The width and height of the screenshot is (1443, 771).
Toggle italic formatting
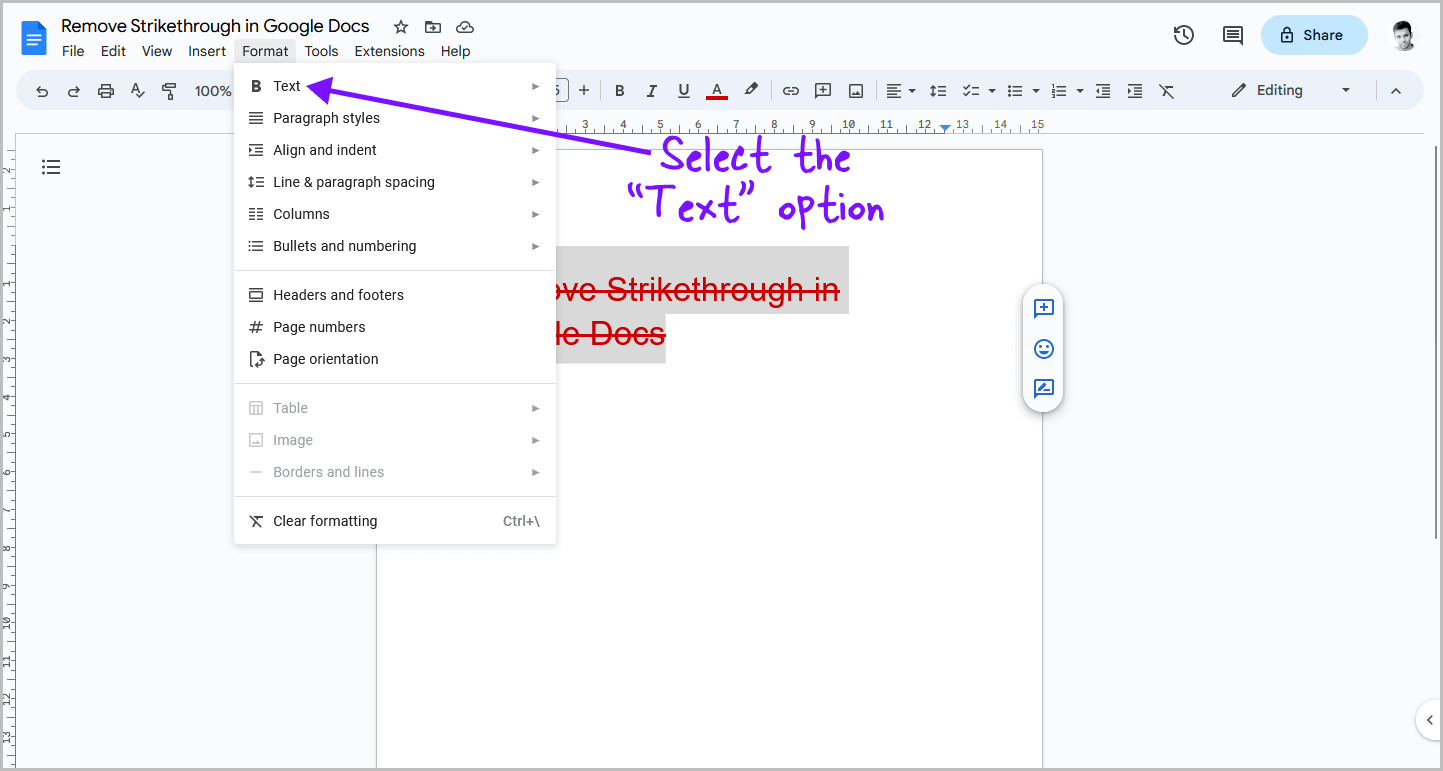(x=651, y=90)
